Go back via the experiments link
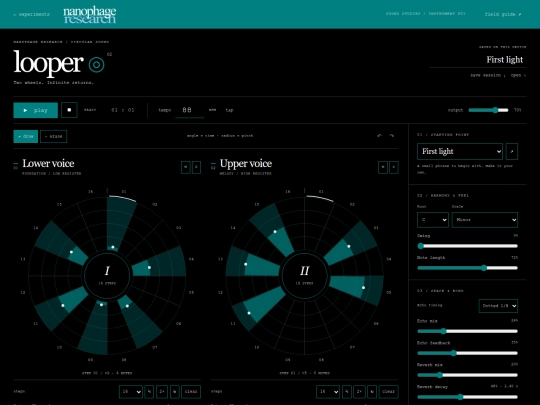 point(32,14)
